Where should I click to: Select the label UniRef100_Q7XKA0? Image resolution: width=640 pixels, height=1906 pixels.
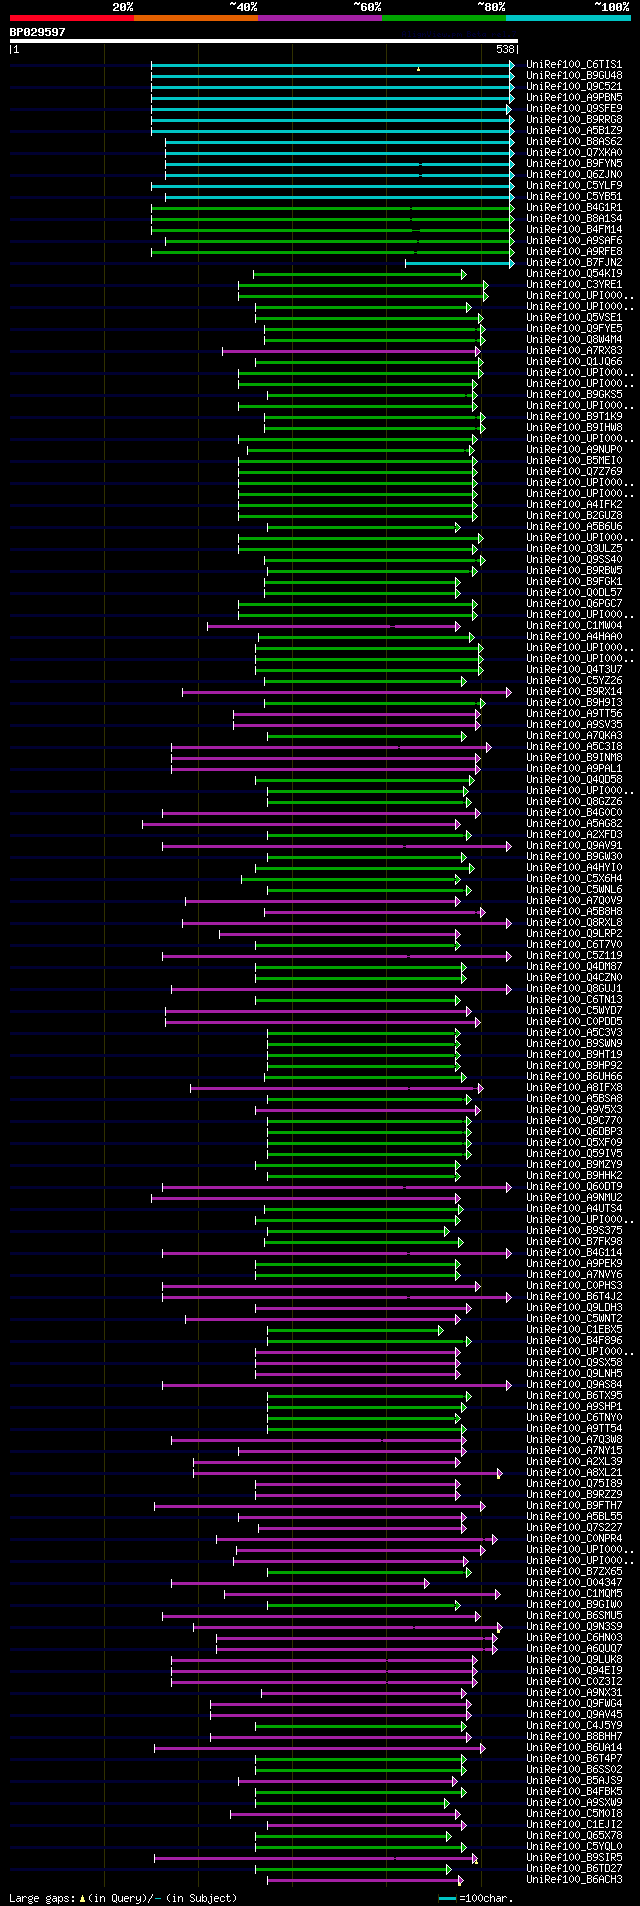(574, 153)
